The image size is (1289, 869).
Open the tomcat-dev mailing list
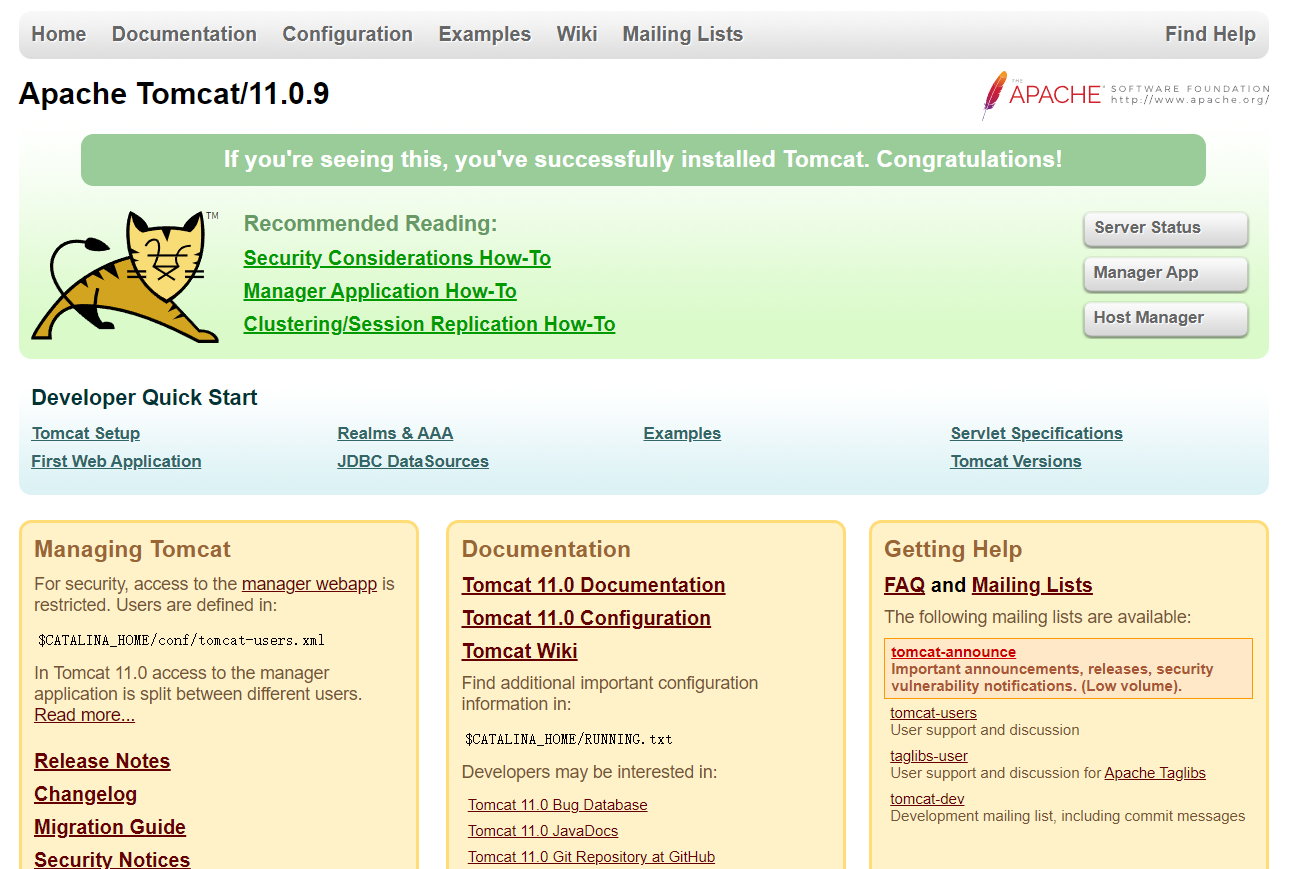pos(927,799)
